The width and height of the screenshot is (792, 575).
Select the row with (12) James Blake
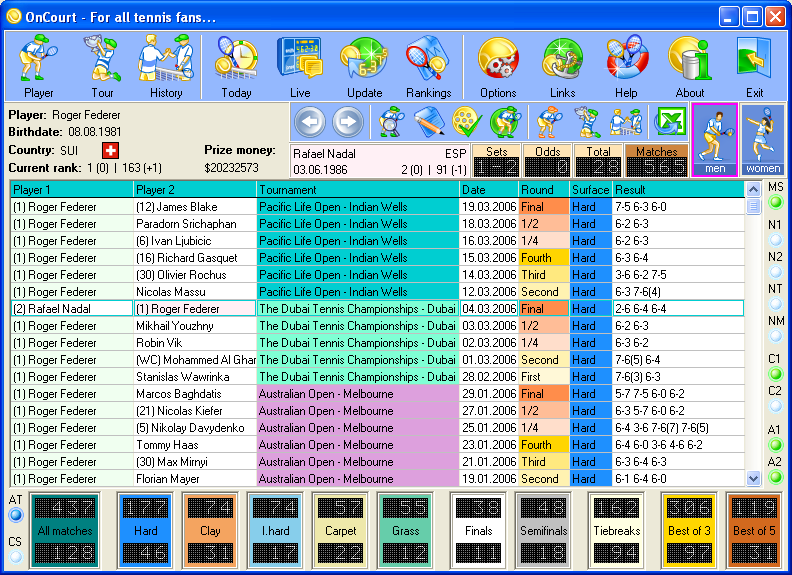click(377, 207)
